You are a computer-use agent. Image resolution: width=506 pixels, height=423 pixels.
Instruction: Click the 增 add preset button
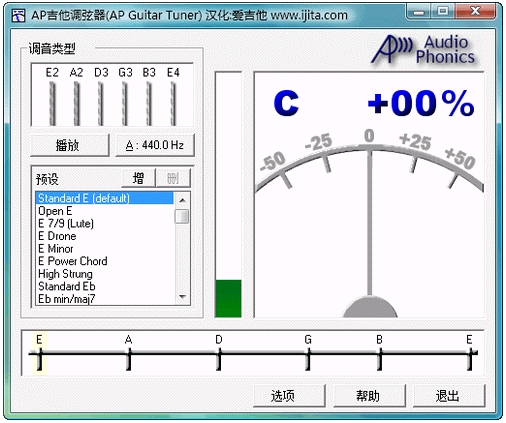tap(138, 178)
